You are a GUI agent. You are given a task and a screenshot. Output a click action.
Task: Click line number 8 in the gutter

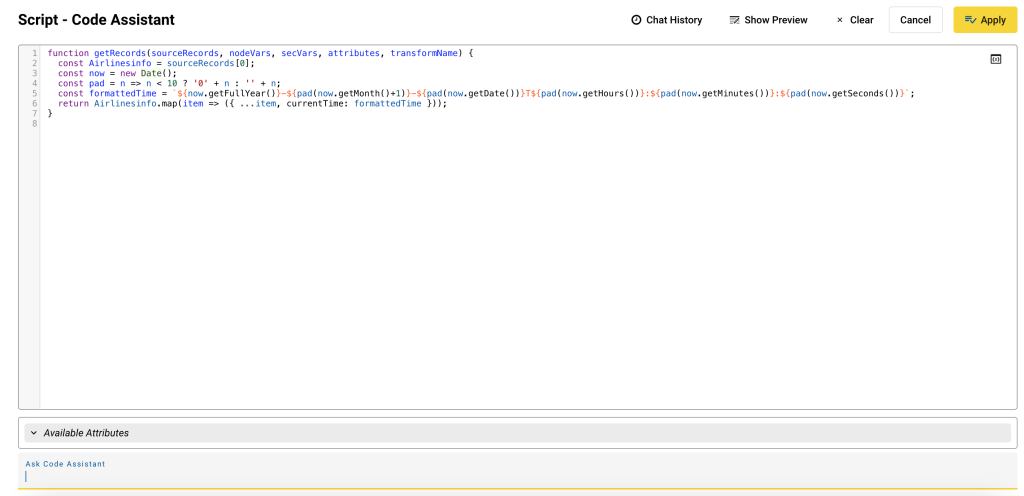click(x=34, y=123)
